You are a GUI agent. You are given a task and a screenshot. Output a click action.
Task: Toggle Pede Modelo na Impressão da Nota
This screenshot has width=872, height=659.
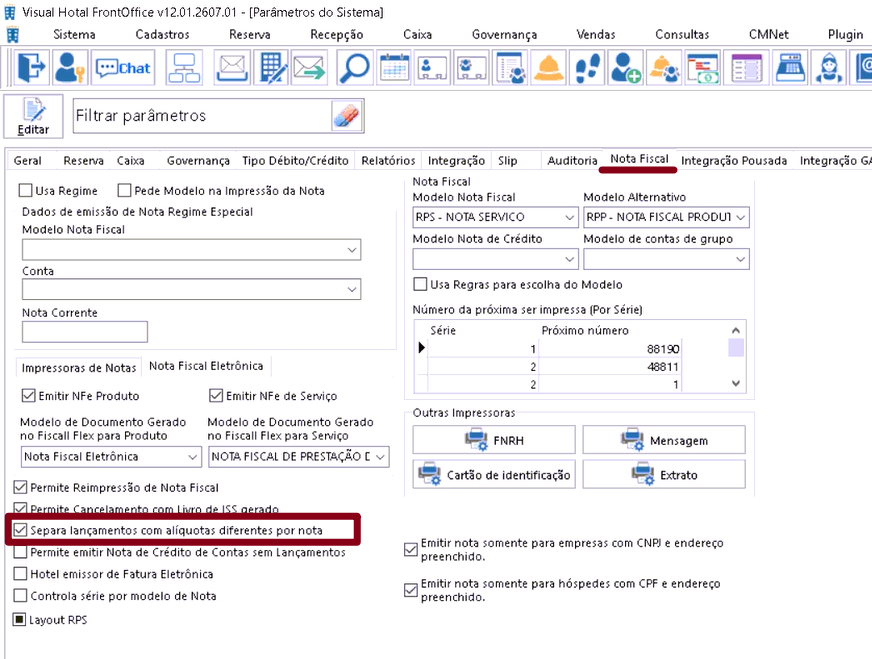[x=124, y=191]
